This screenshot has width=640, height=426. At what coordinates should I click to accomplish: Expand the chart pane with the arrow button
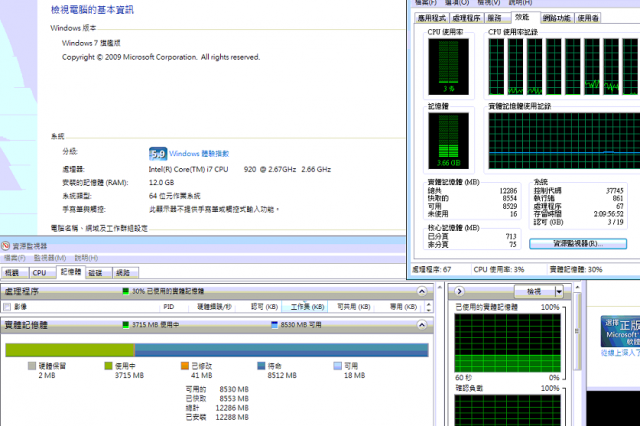(459, 291)
